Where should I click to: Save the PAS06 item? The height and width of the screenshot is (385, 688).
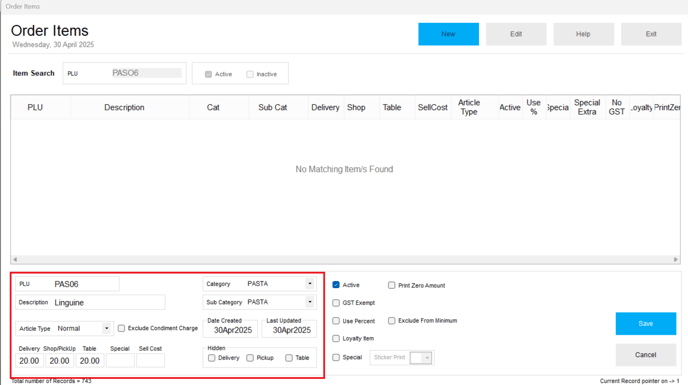pyautogui.click(x=645, y=324)
